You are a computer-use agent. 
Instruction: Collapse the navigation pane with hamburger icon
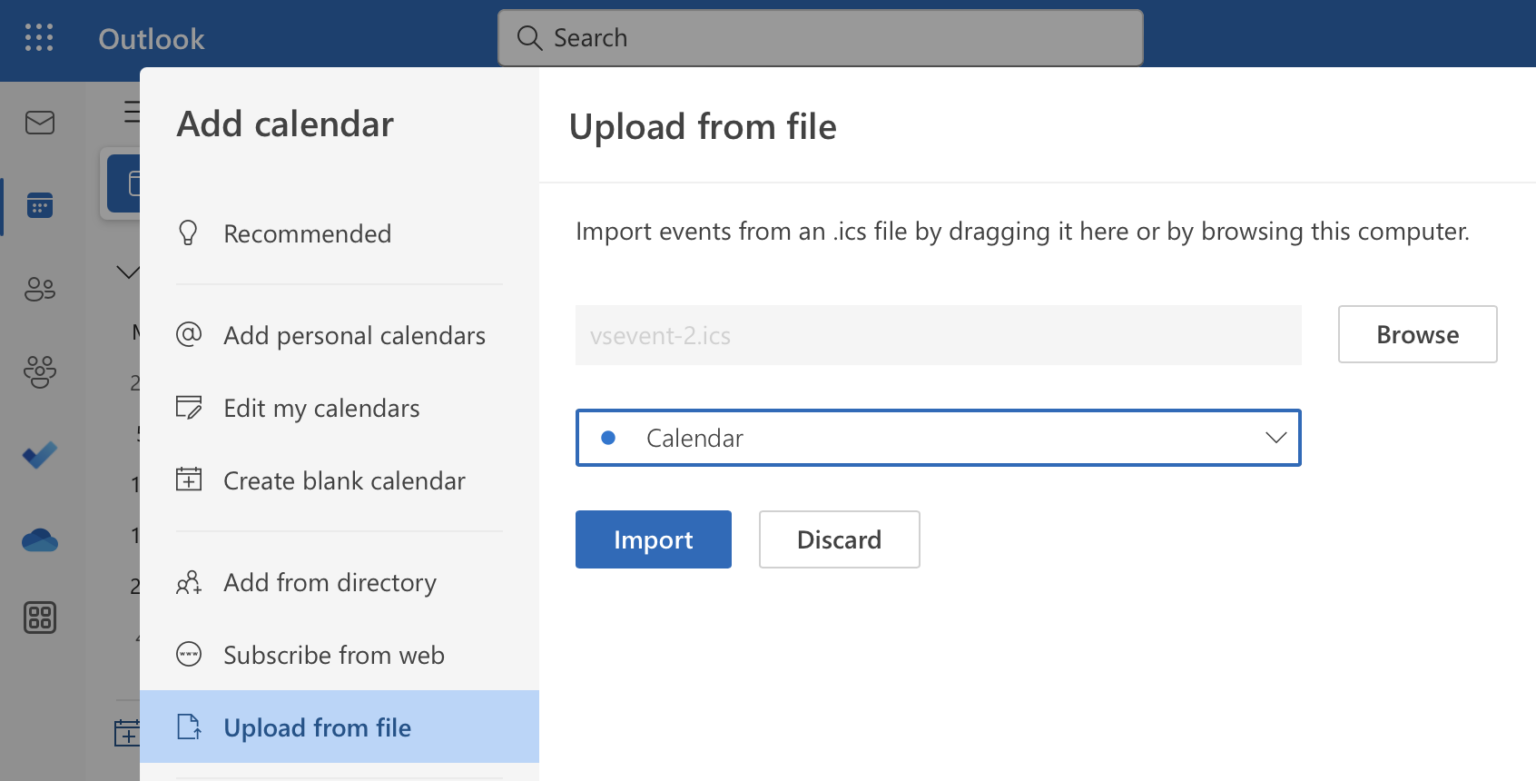click(133, 112)
